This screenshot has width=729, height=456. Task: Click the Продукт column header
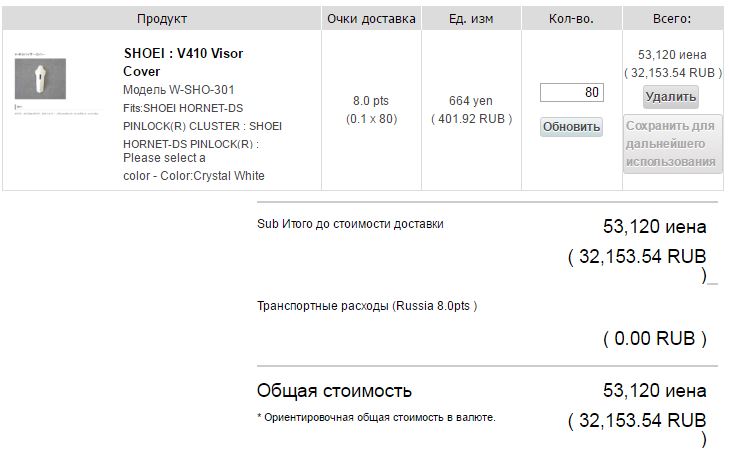[162, 19]
